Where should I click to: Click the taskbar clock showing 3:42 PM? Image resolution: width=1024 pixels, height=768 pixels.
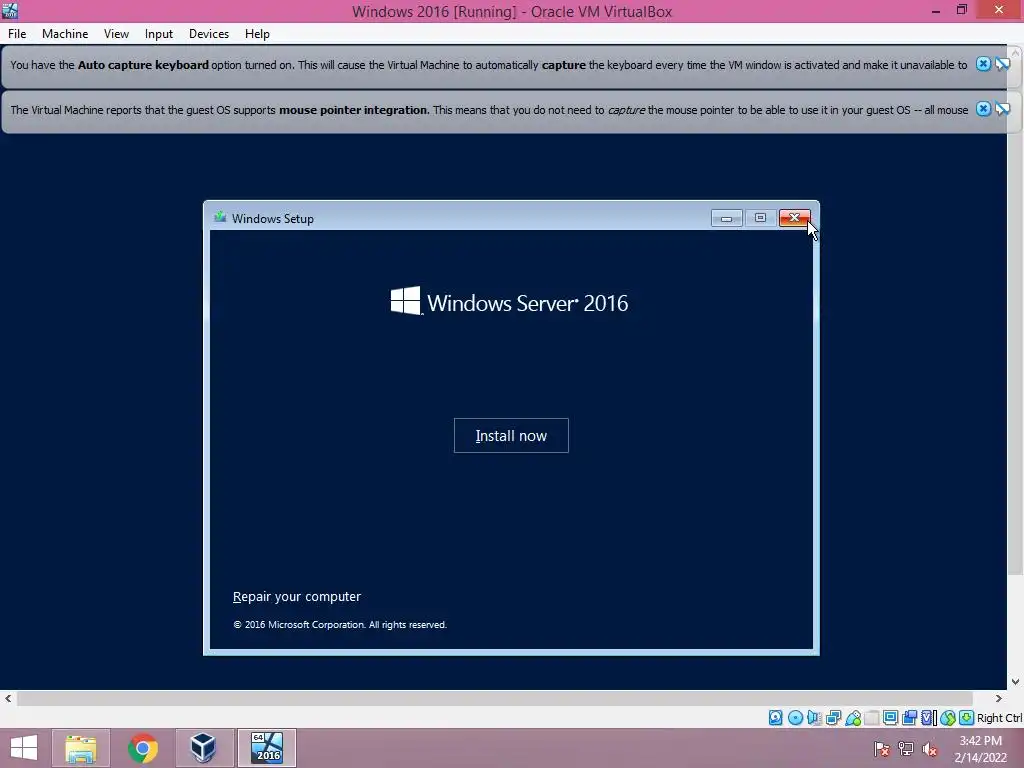coord(980,749)
